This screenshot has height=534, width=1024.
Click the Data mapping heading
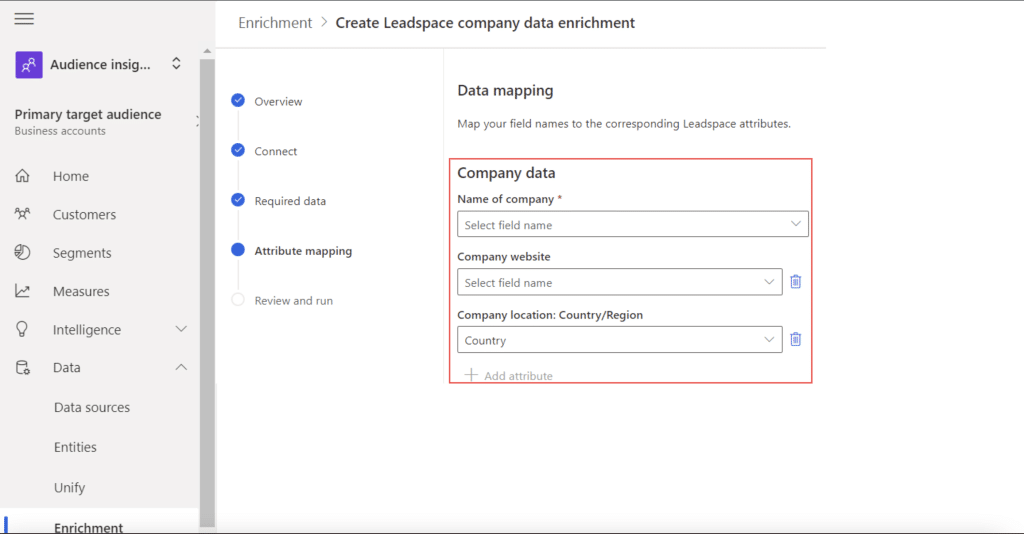[x=505, y=90]
